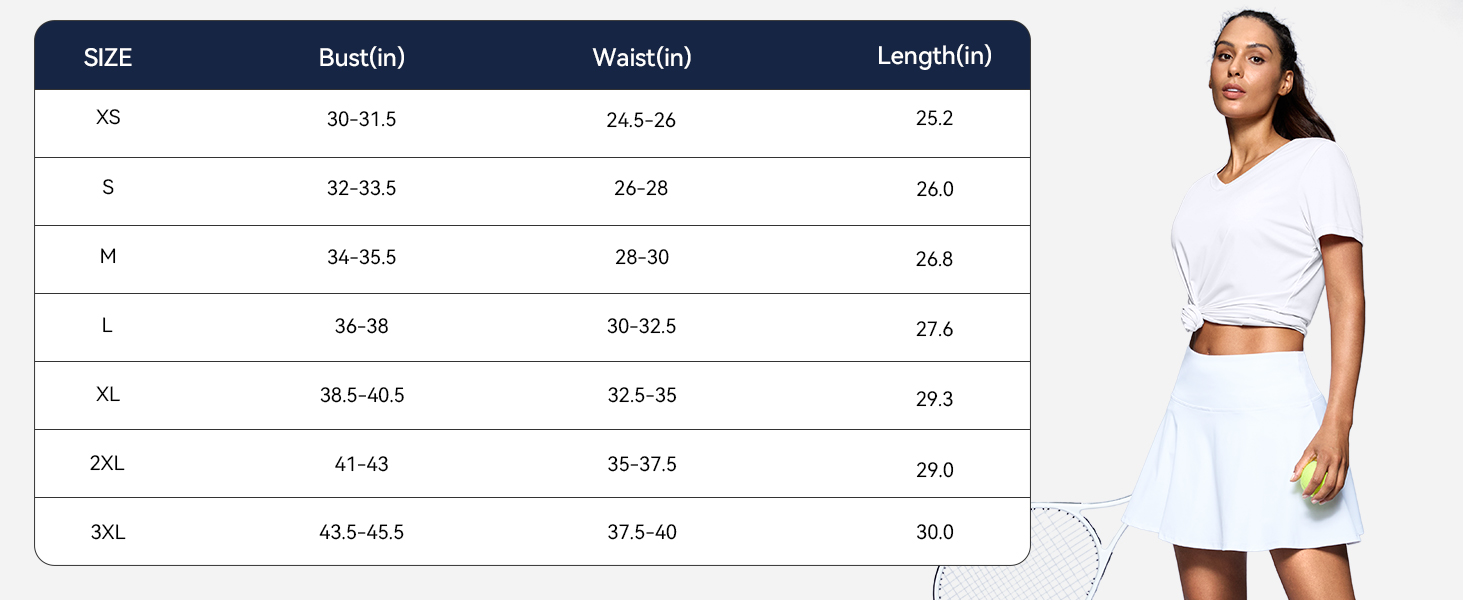Click waist value 32.5-35
This screenshot has height=600, width=1464.
[642, 395]
